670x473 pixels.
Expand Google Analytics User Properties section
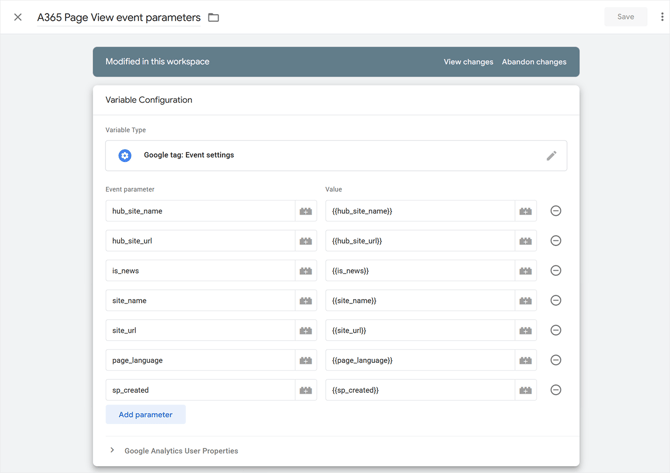point(112,450)
